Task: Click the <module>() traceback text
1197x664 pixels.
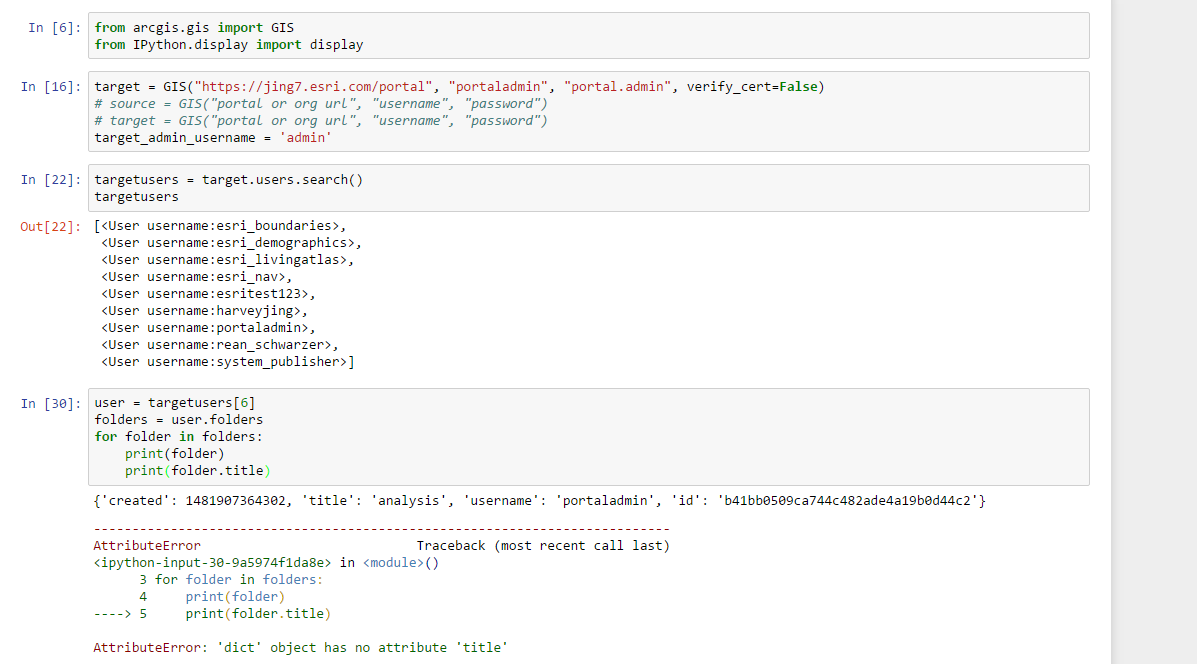Action: pyautogui.click(x=401, y=563)
